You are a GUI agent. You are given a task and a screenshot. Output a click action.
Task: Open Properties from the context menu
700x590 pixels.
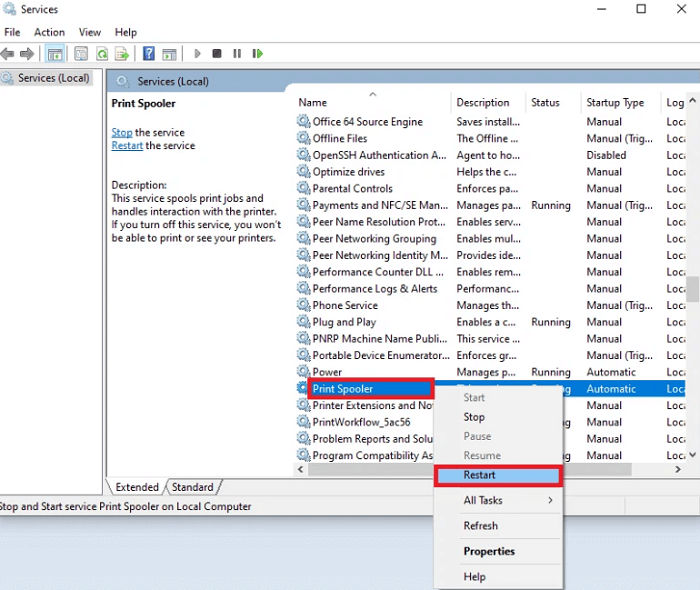498,551
